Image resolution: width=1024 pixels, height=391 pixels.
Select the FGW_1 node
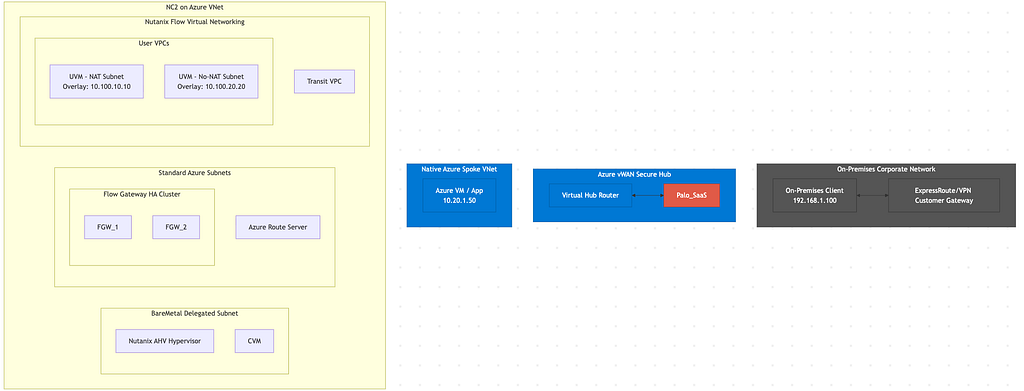pos(108,227)
